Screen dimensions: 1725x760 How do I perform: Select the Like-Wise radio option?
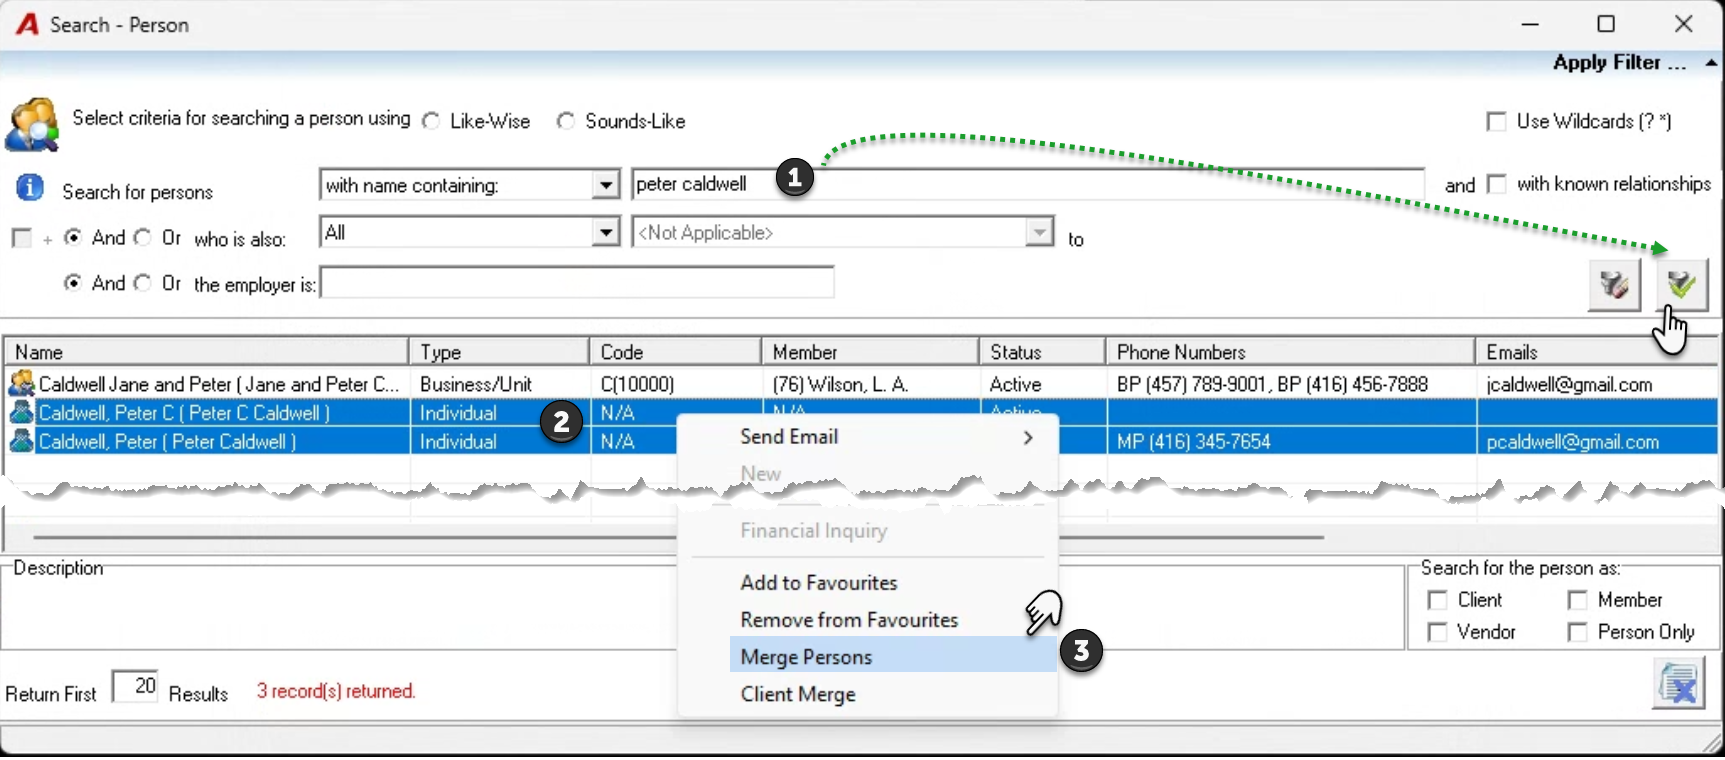[431, 121]
